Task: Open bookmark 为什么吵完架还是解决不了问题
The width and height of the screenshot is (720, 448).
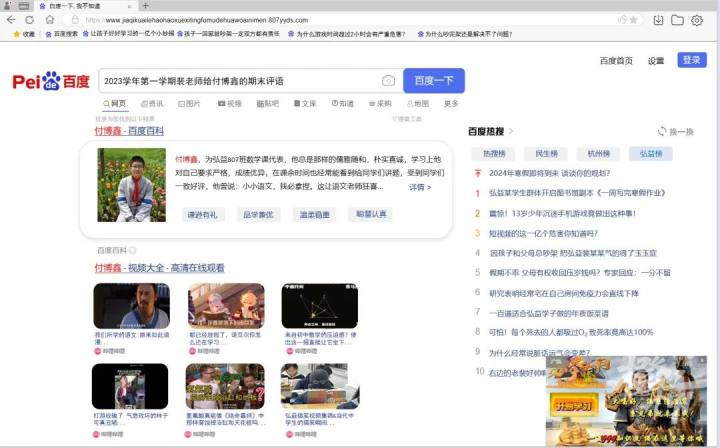Action: (x=465, y=34)
